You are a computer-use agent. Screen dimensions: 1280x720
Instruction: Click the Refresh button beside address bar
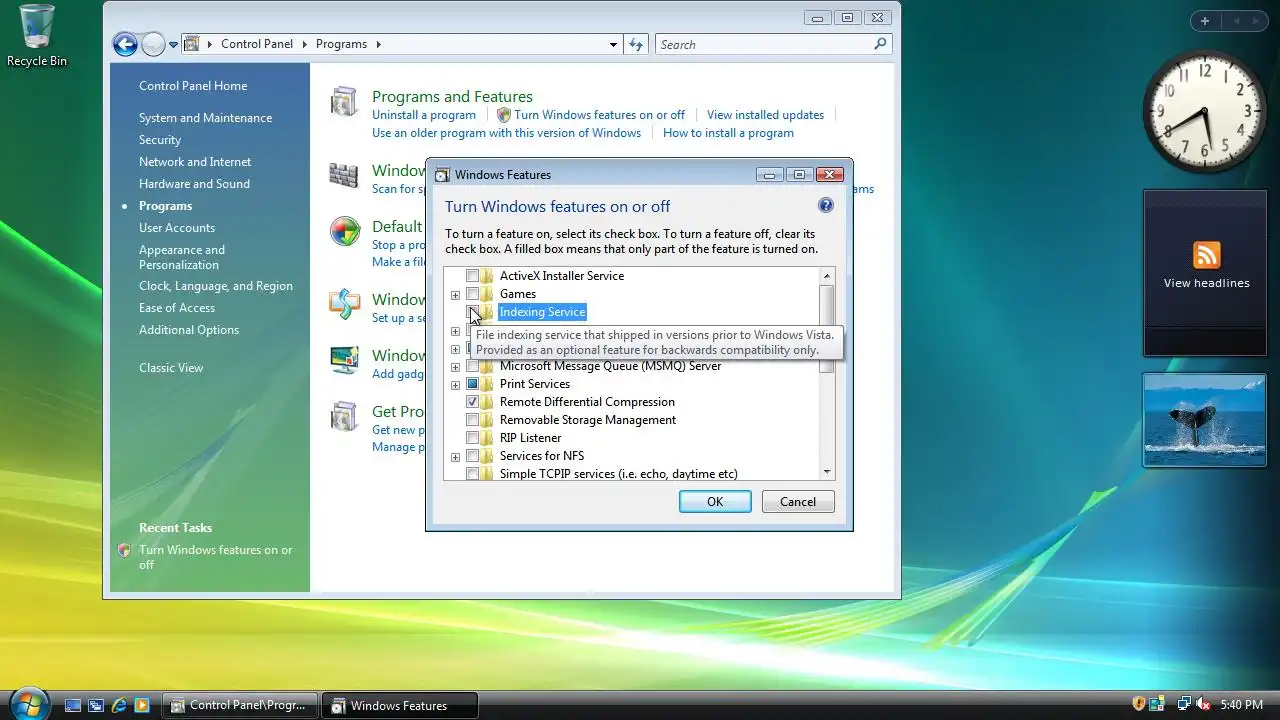[x=636, y=44]
